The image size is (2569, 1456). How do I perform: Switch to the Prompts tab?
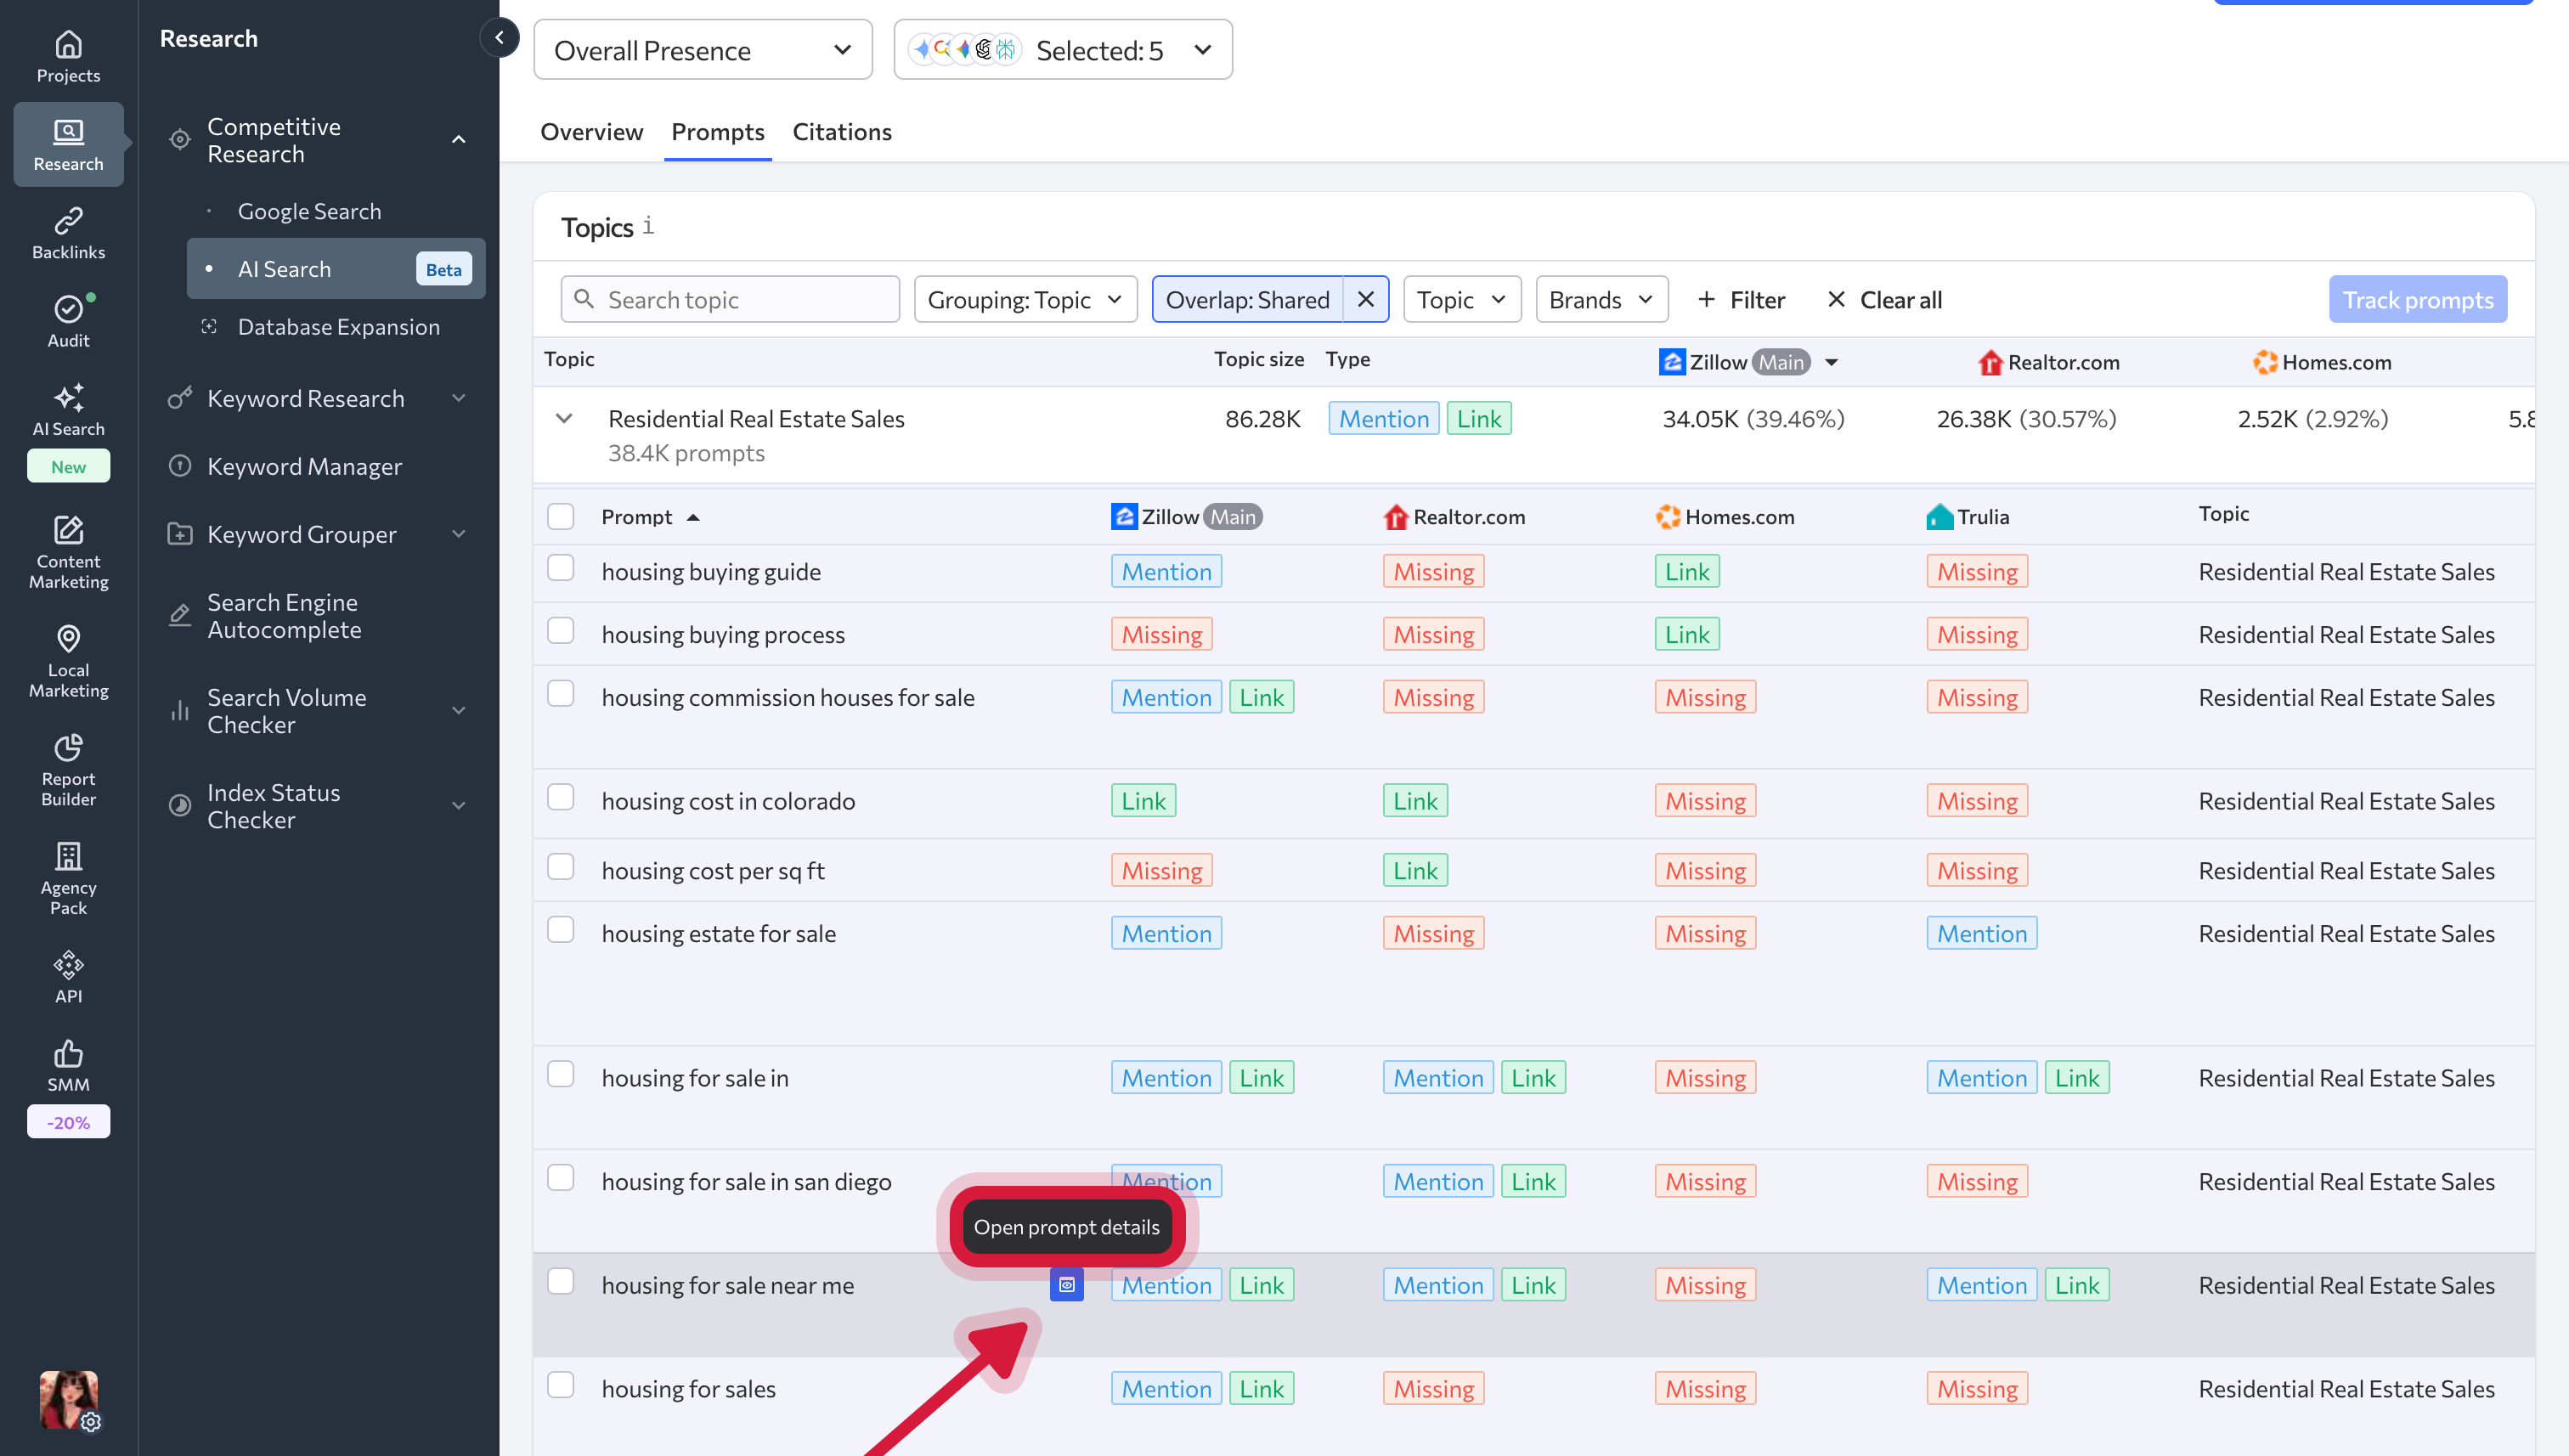tap(718, 132)
